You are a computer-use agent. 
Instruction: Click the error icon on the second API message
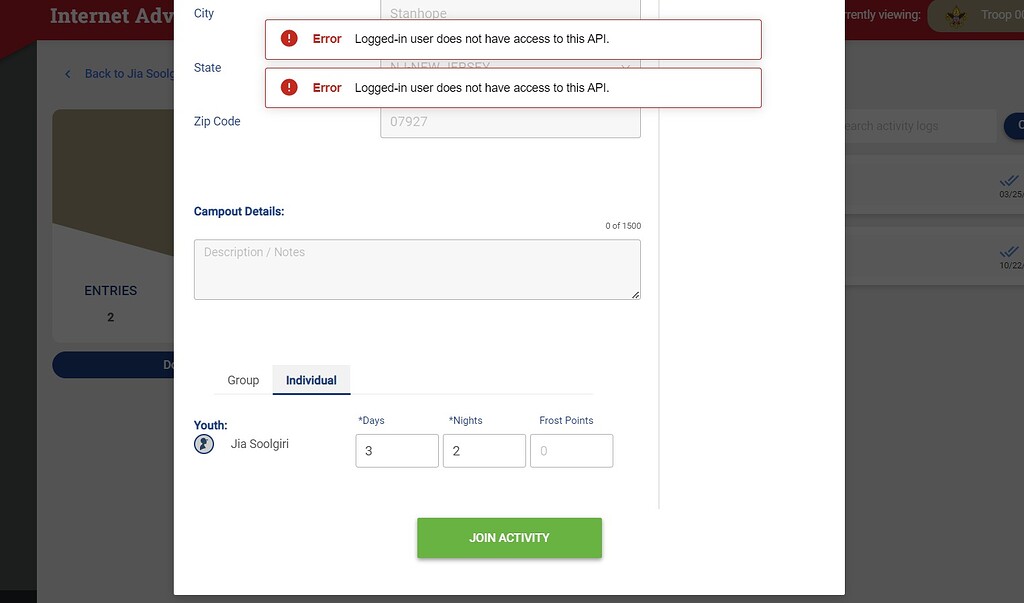pos(289,87)
